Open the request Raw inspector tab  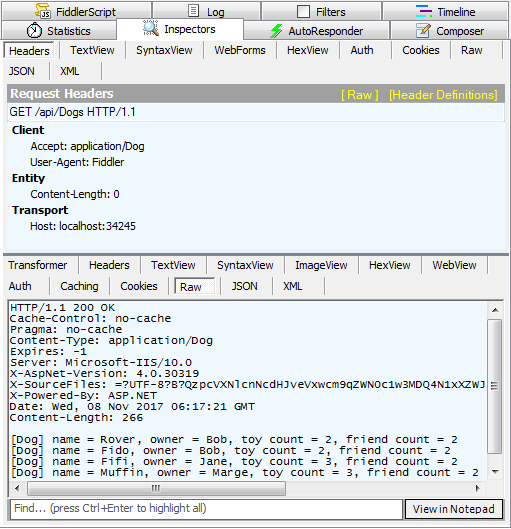point(472,50)
